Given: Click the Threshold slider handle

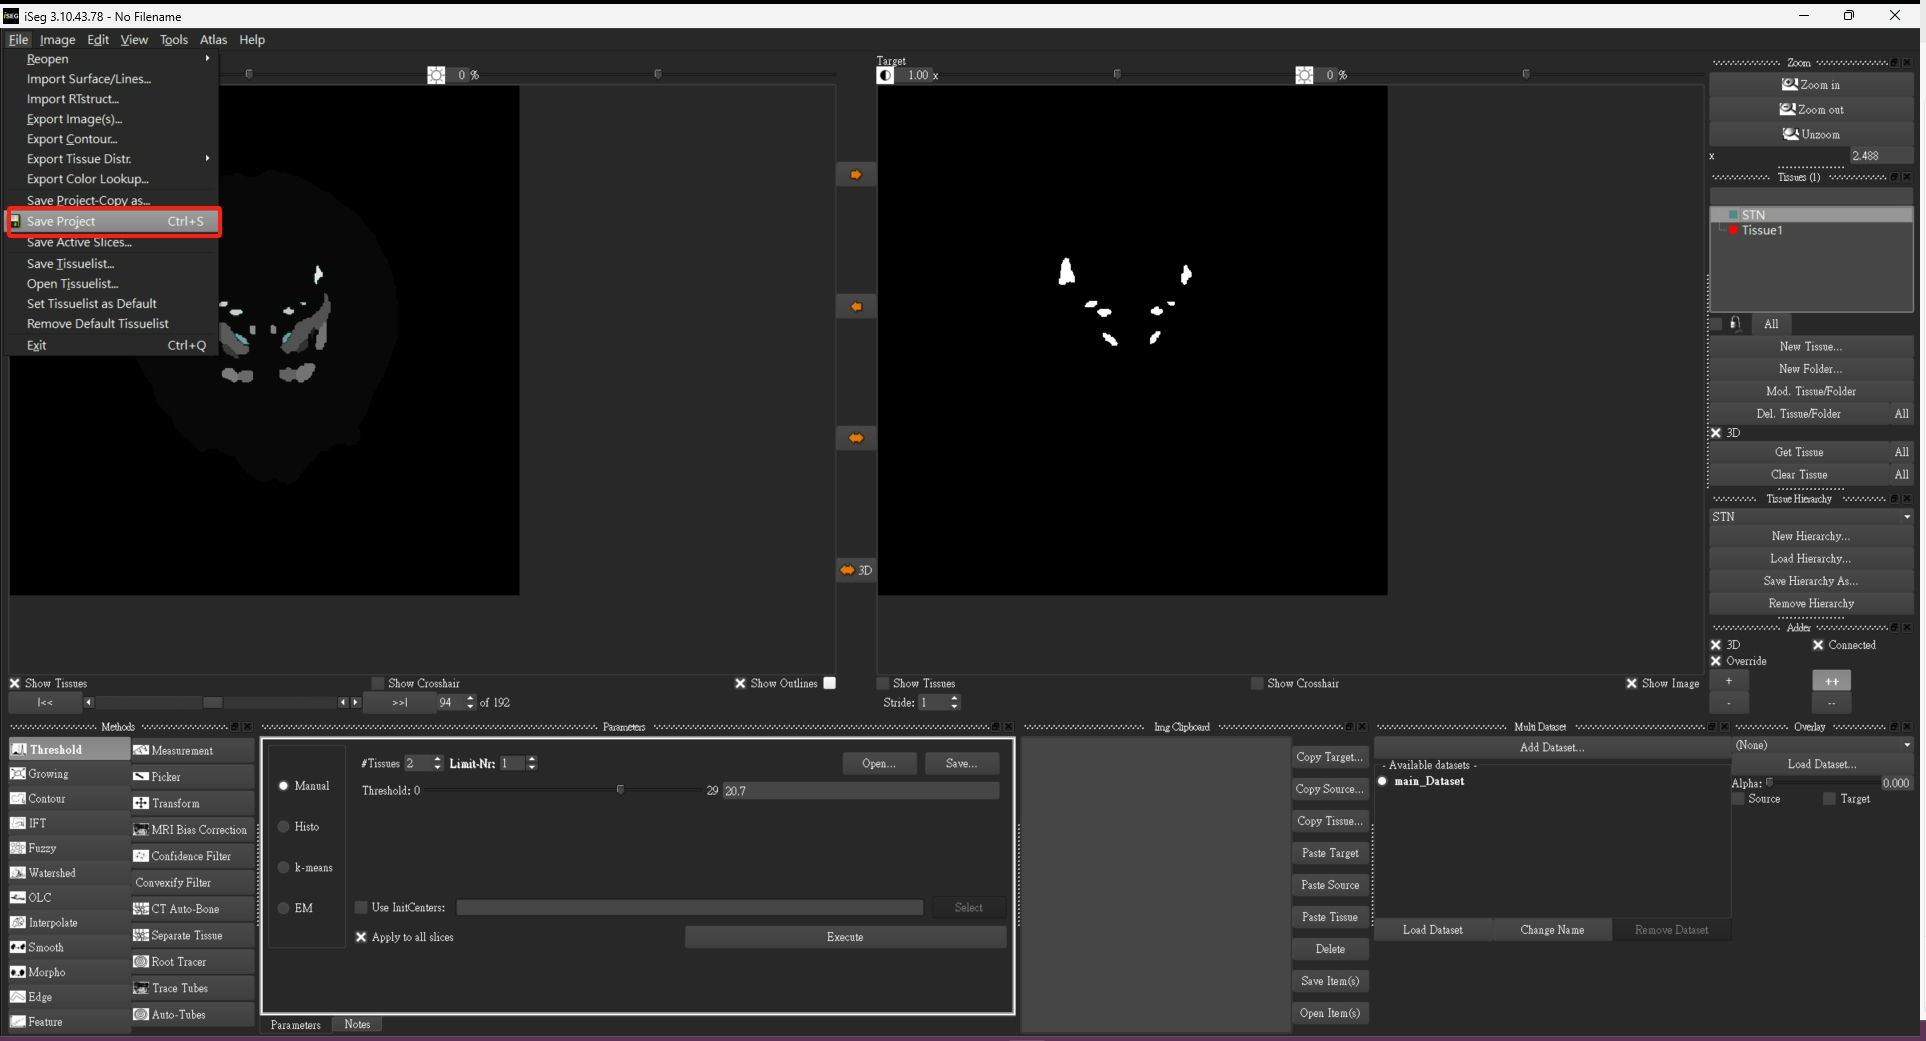Looking at the screenshot, I should (620, 790).
